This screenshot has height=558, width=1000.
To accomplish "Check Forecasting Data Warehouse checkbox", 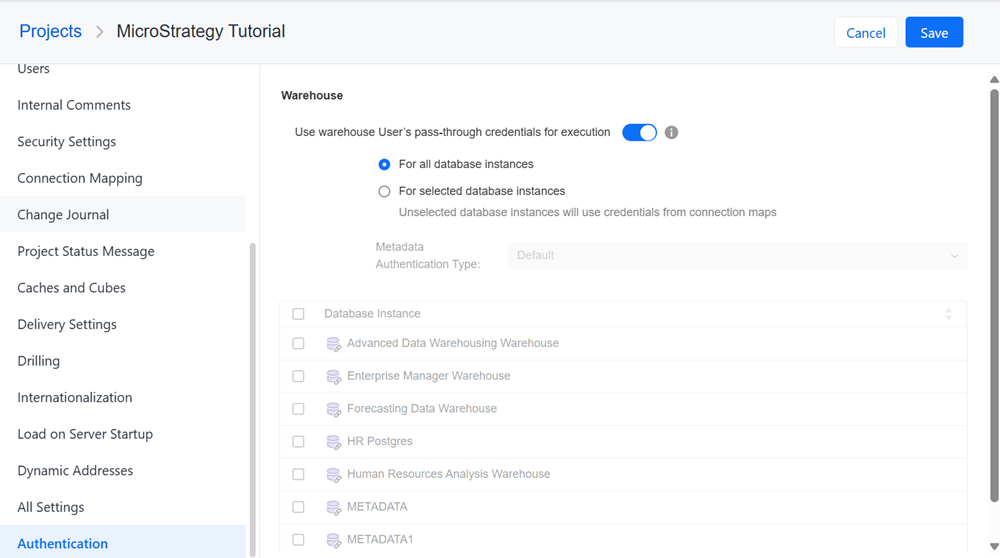I will point(298,409).
